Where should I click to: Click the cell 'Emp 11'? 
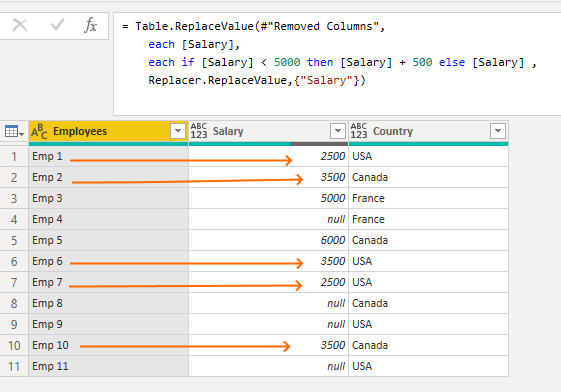tap(108, 367)
